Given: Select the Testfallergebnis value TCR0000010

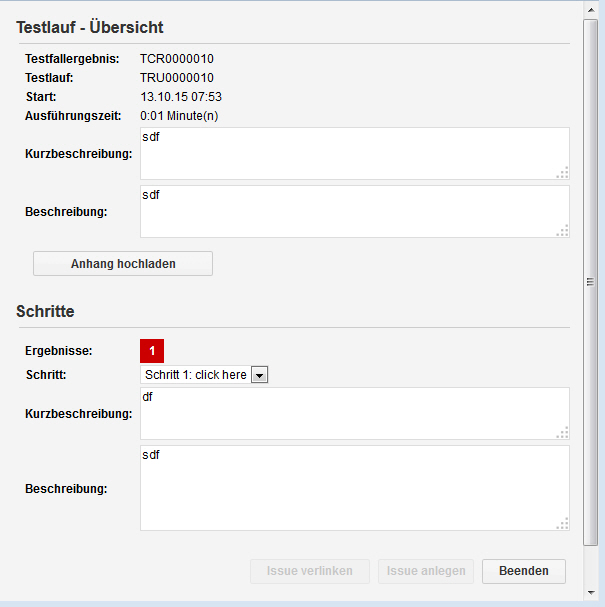Looking at the screenshot, I should (x=177, y=59).
